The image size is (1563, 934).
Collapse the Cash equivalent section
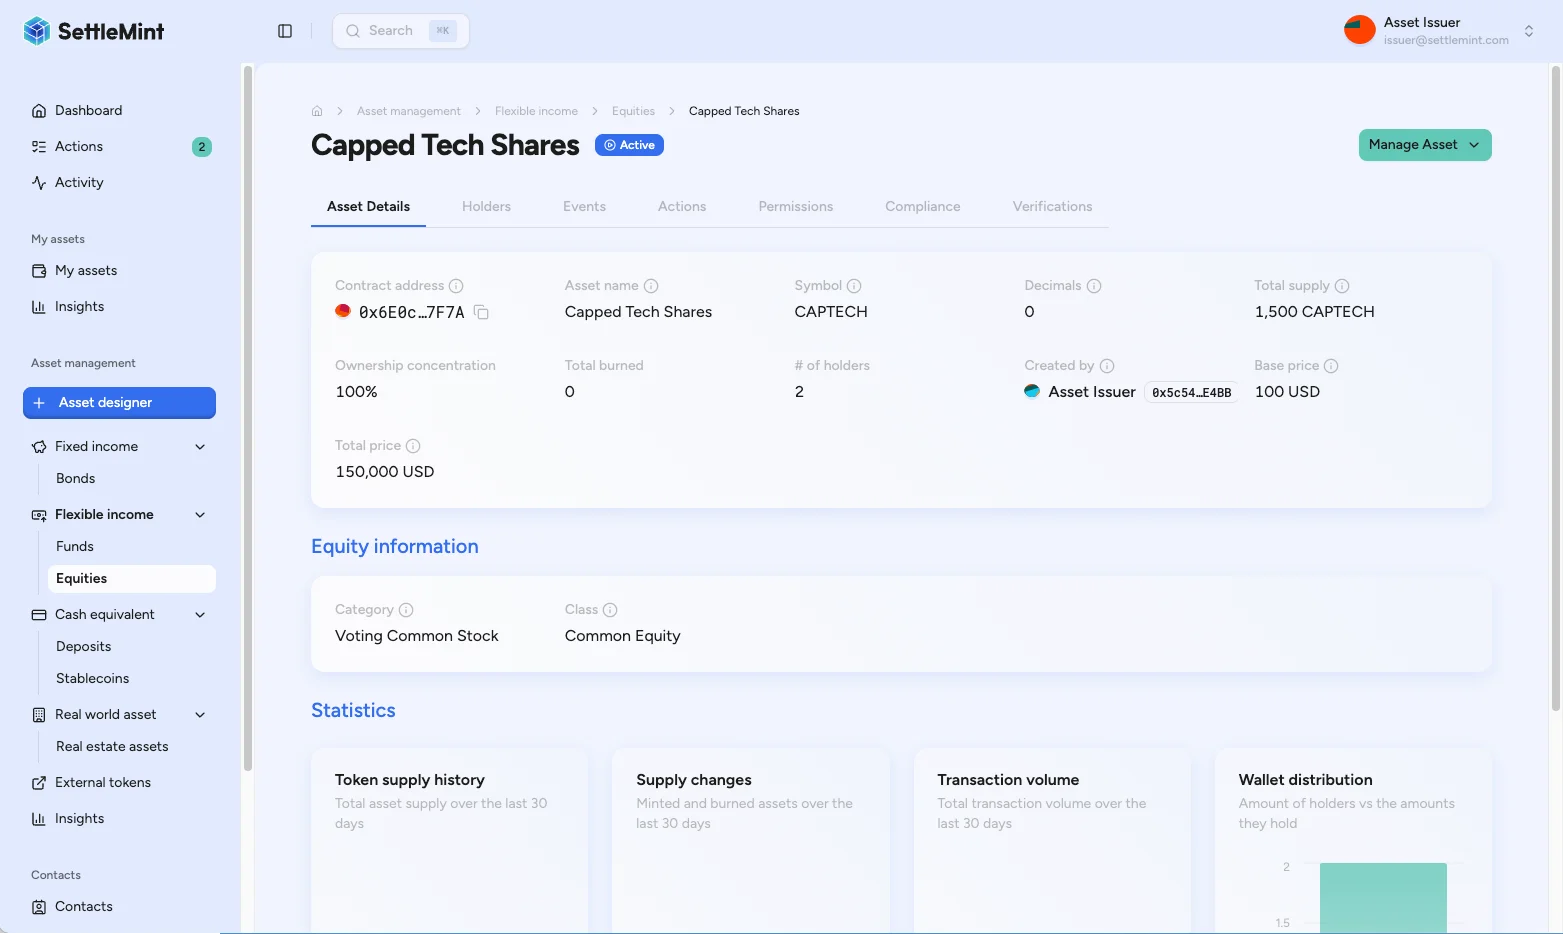tap(199, 614)
